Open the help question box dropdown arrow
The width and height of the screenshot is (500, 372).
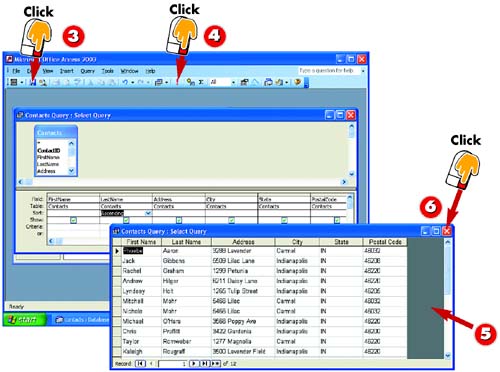[x=363, y=71]
